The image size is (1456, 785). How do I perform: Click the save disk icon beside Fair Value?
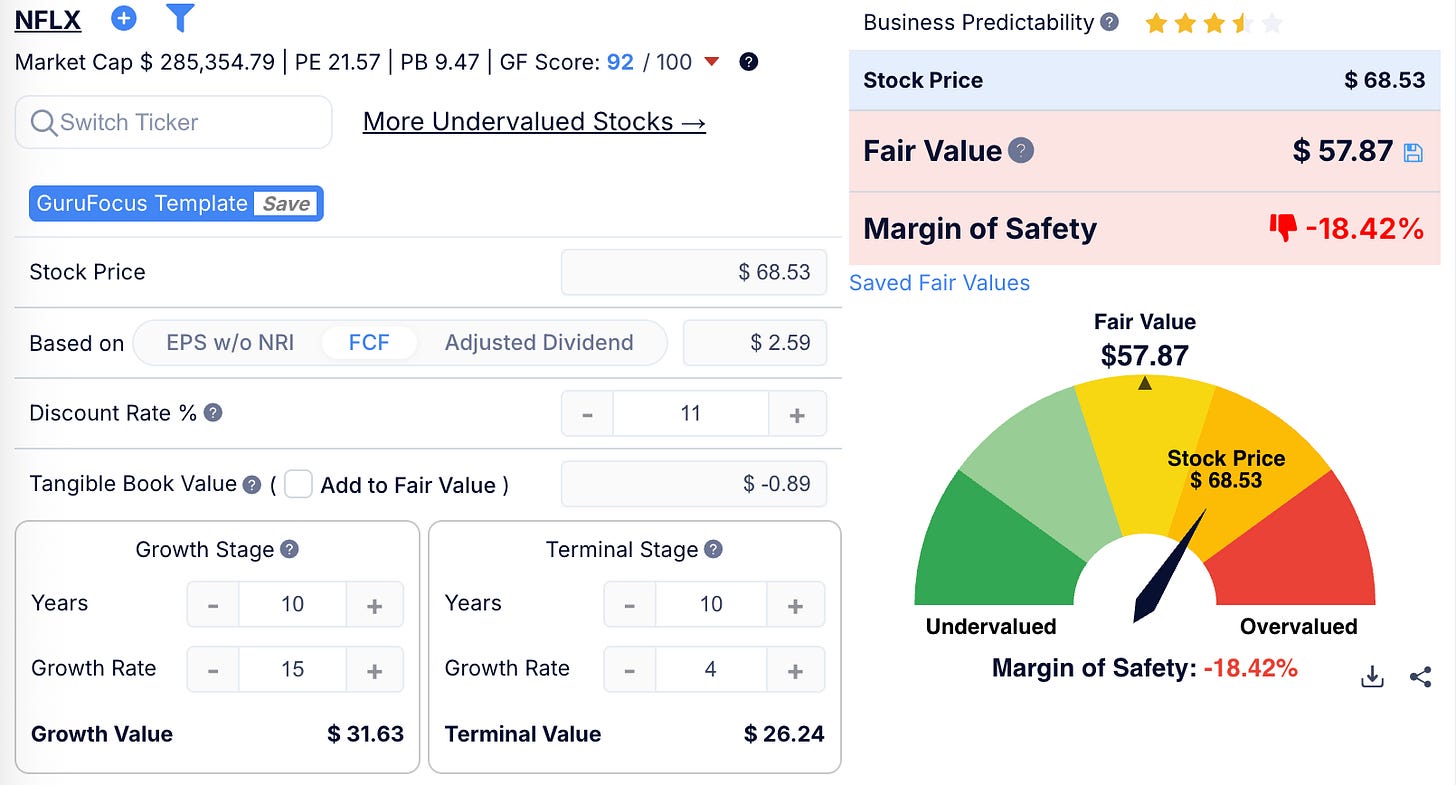point(1413,152)
